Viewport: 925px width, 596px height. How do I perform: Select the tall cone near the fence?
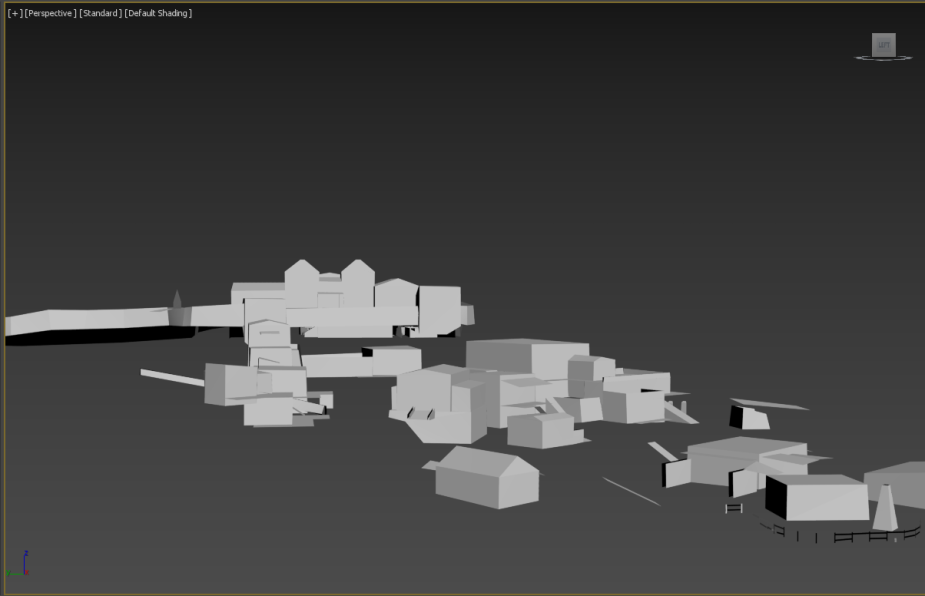885,507
